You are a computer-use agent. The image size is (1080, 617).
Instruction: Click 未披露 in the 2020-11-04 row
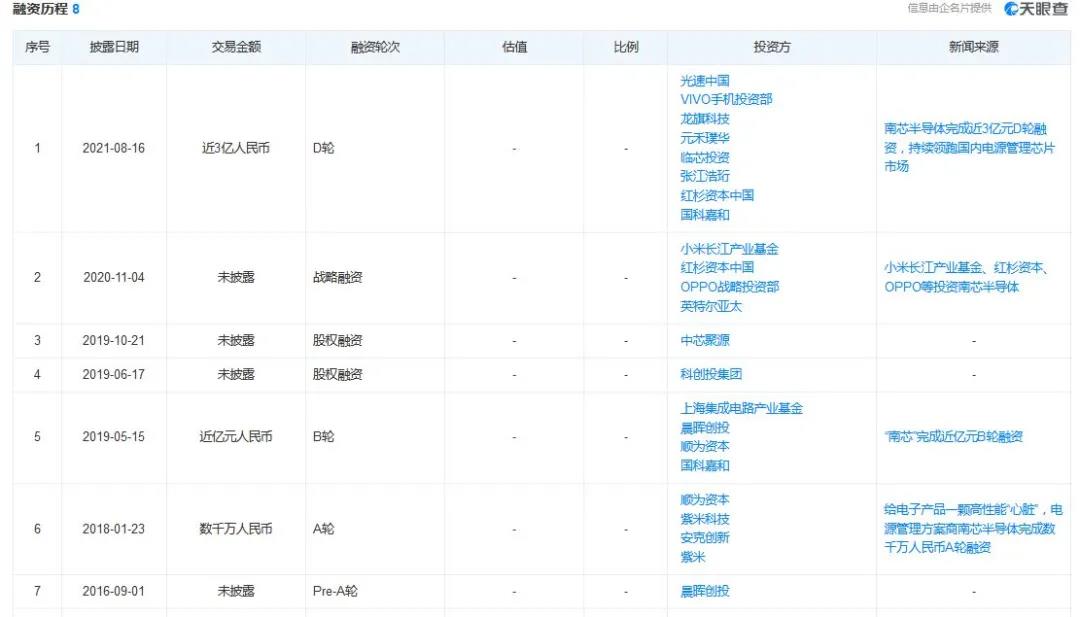click(236, 278)
